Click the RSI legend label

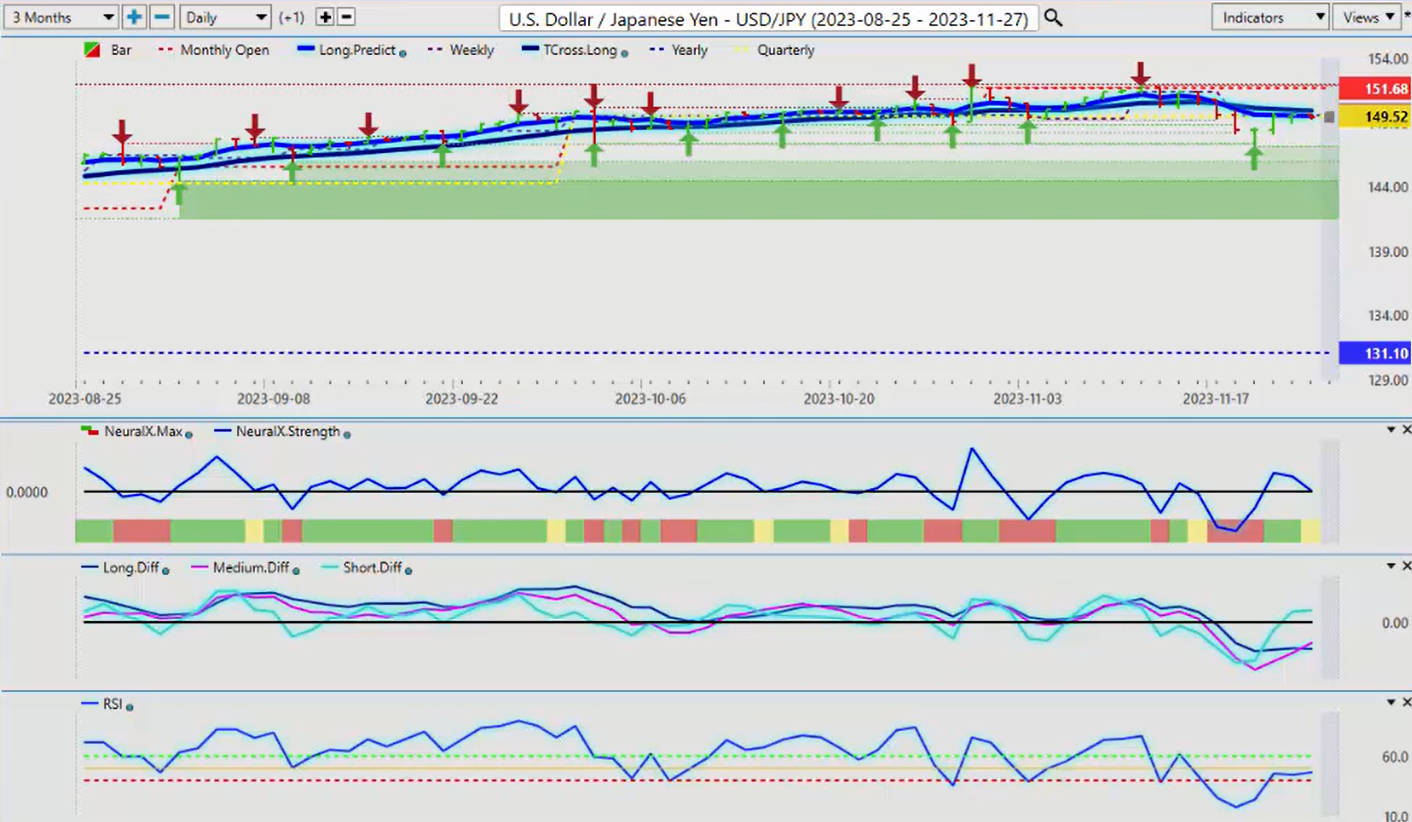112,705
